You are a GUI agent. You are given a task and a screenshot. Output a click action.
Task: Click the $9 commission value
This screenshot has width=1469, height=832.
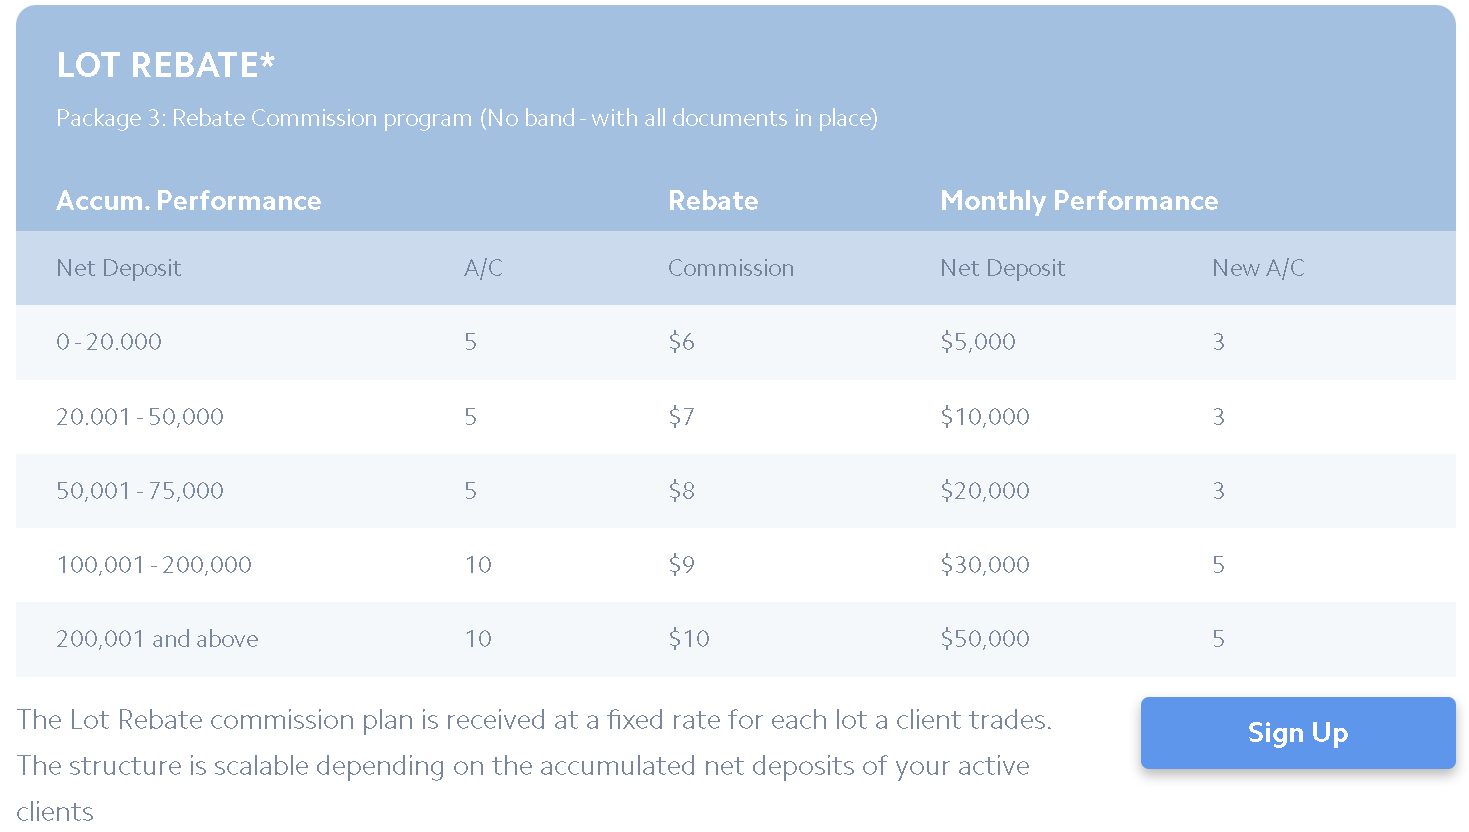pos(681,565)
